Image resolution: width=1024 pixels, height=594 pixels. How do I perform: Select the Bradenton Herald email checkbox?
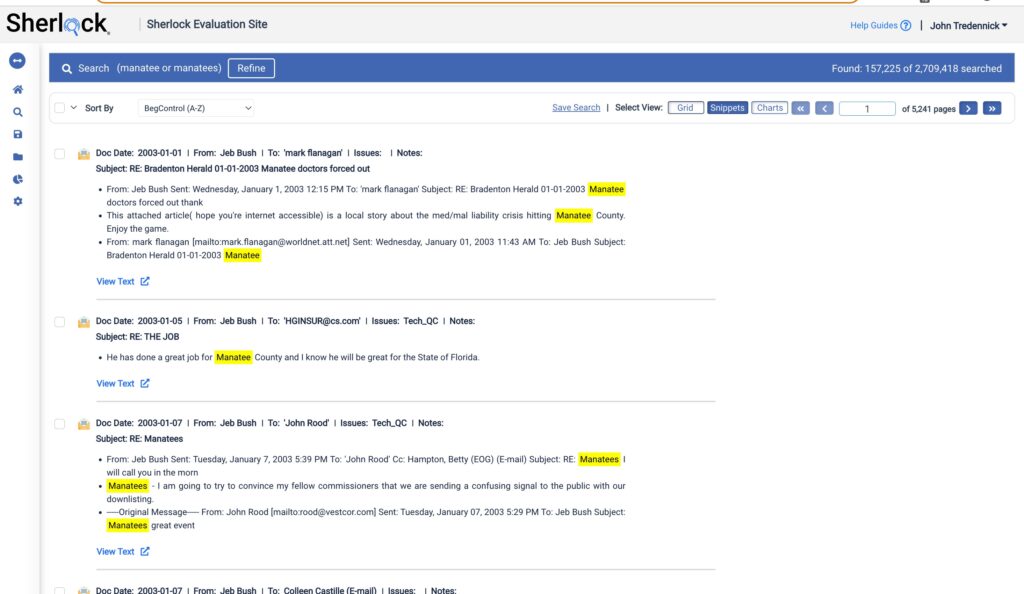pyautogui.click(x=60, y=154)
